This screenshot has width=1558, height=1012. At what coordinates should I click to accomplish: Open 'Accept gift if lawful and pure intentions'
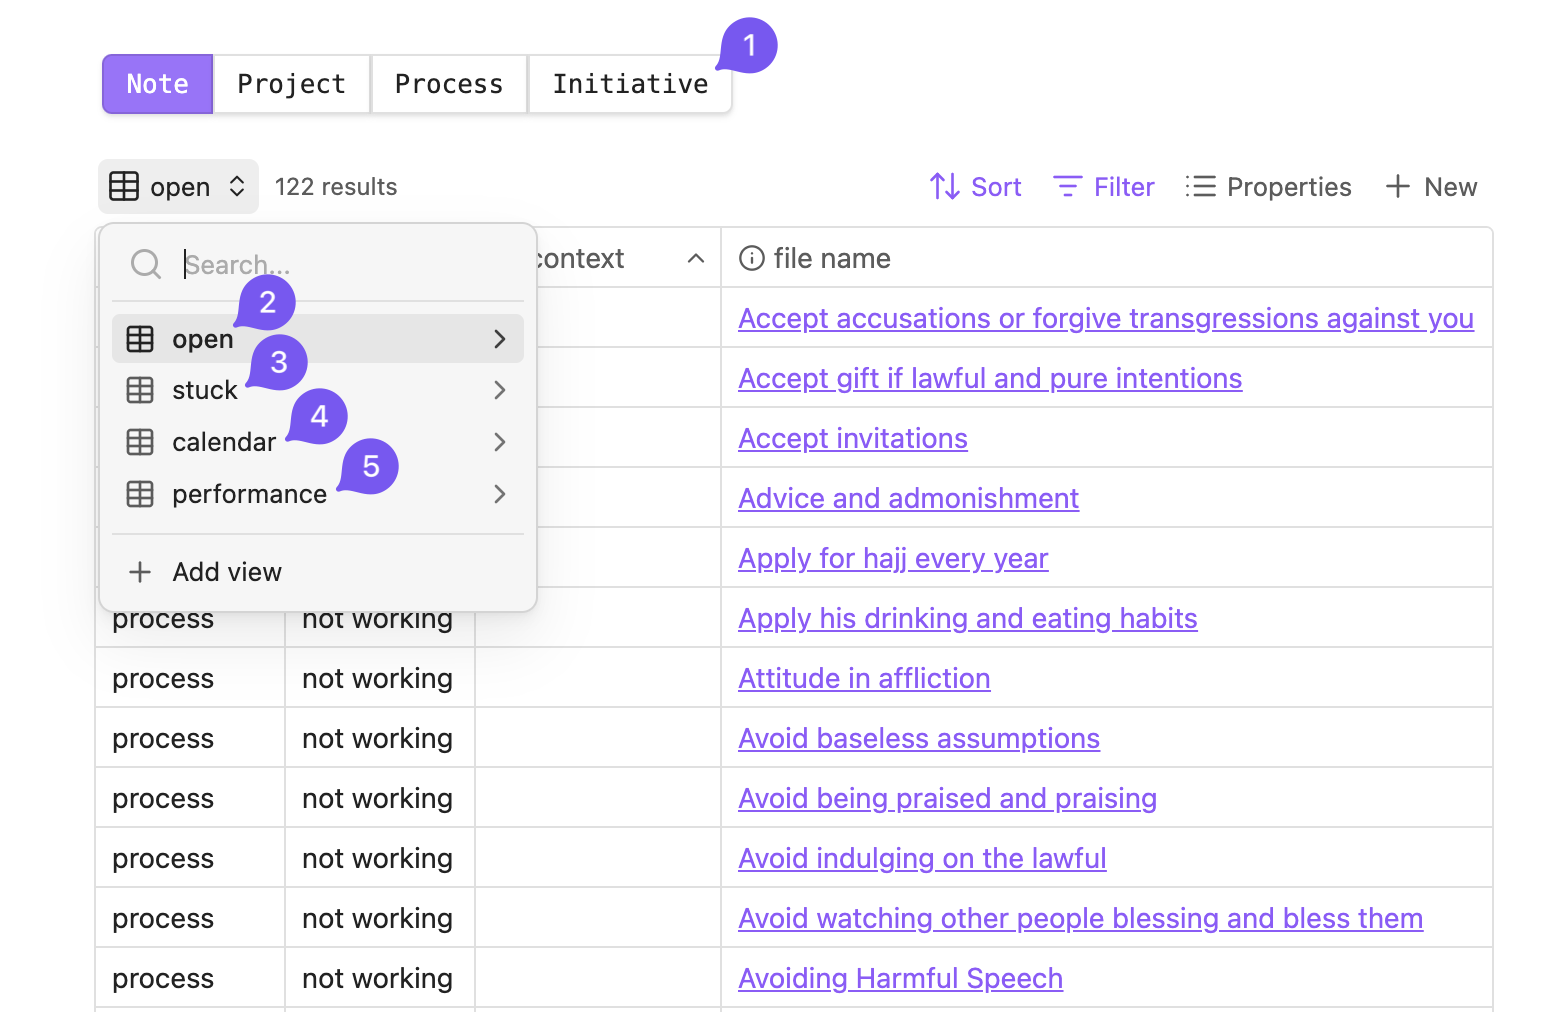click(990, 378)
